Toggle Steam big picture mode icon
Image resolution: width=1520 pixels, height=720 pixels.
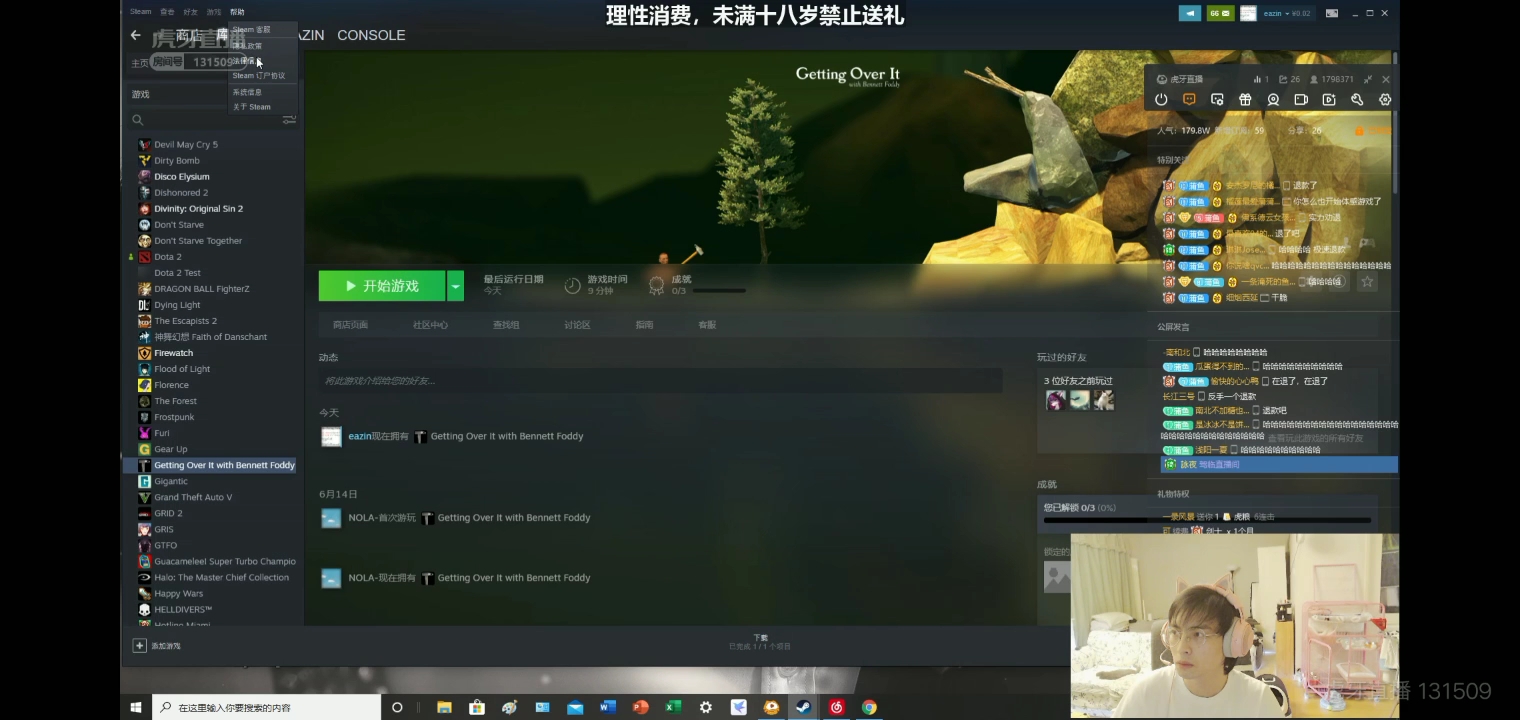pyautogui.click(x=1331, y=13)
